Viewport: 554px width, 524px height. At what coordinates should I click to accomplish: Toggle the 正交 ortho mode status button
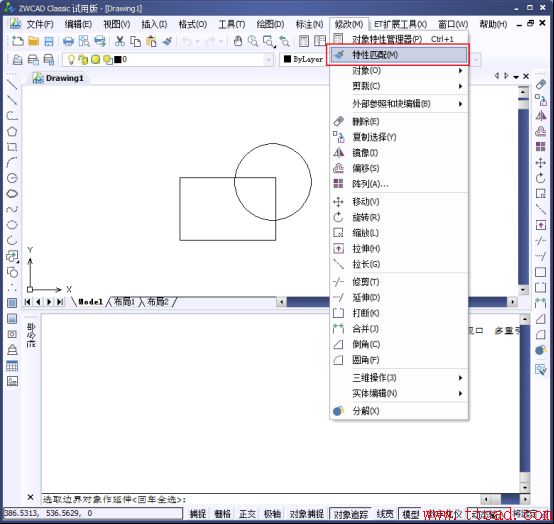pyautogui.click(x=247, y=514)
